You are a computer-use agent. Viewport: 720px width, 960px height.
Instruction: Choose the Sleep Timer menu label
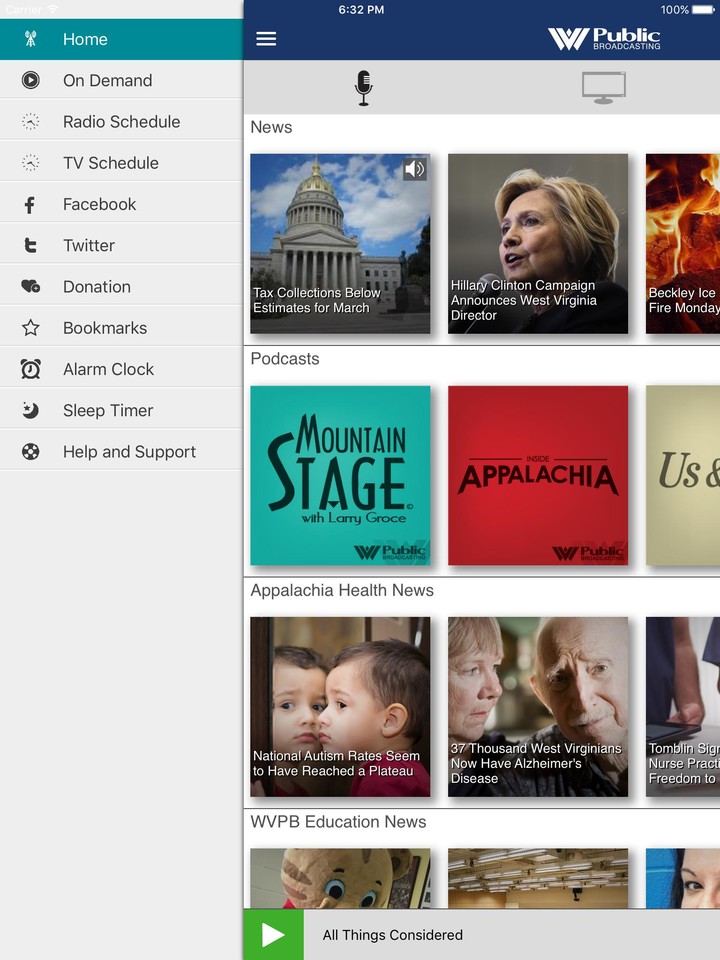[108, 410]
